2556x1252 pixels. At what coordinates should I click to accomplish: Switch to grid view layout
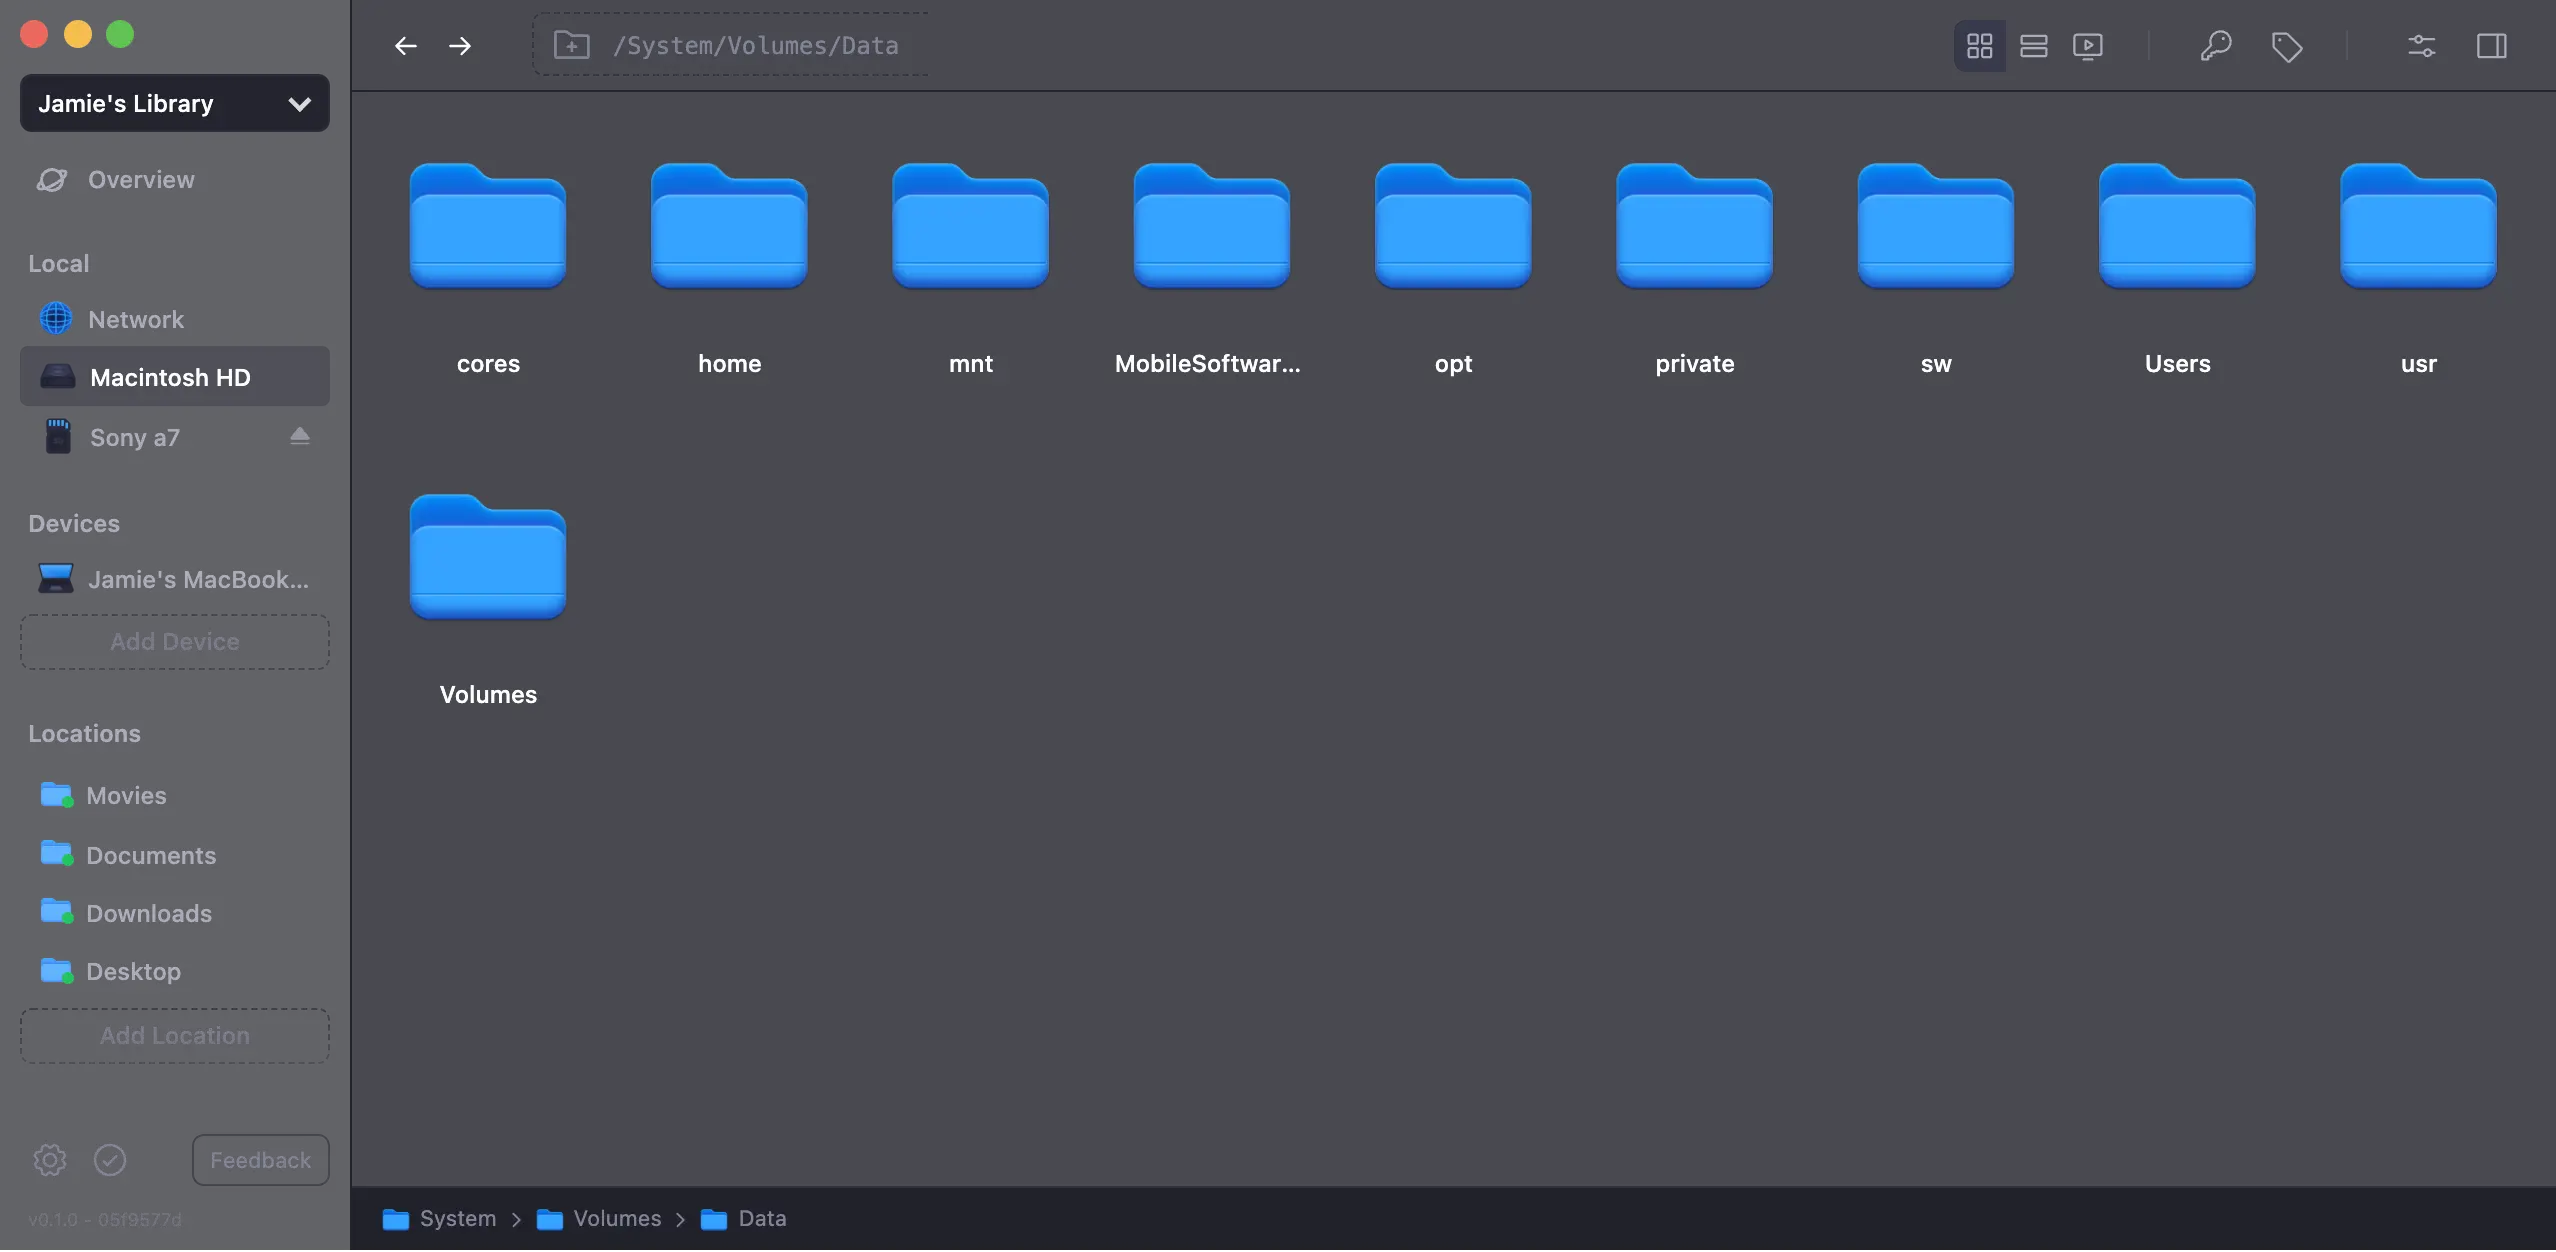1979,46
